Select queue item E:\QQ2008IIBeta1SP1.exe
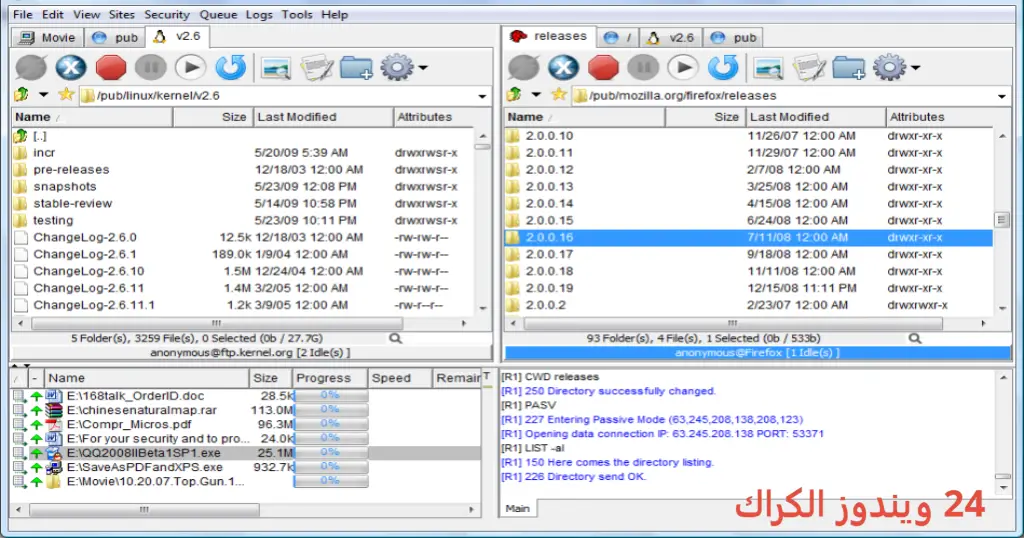 click(x=144, y=453)
